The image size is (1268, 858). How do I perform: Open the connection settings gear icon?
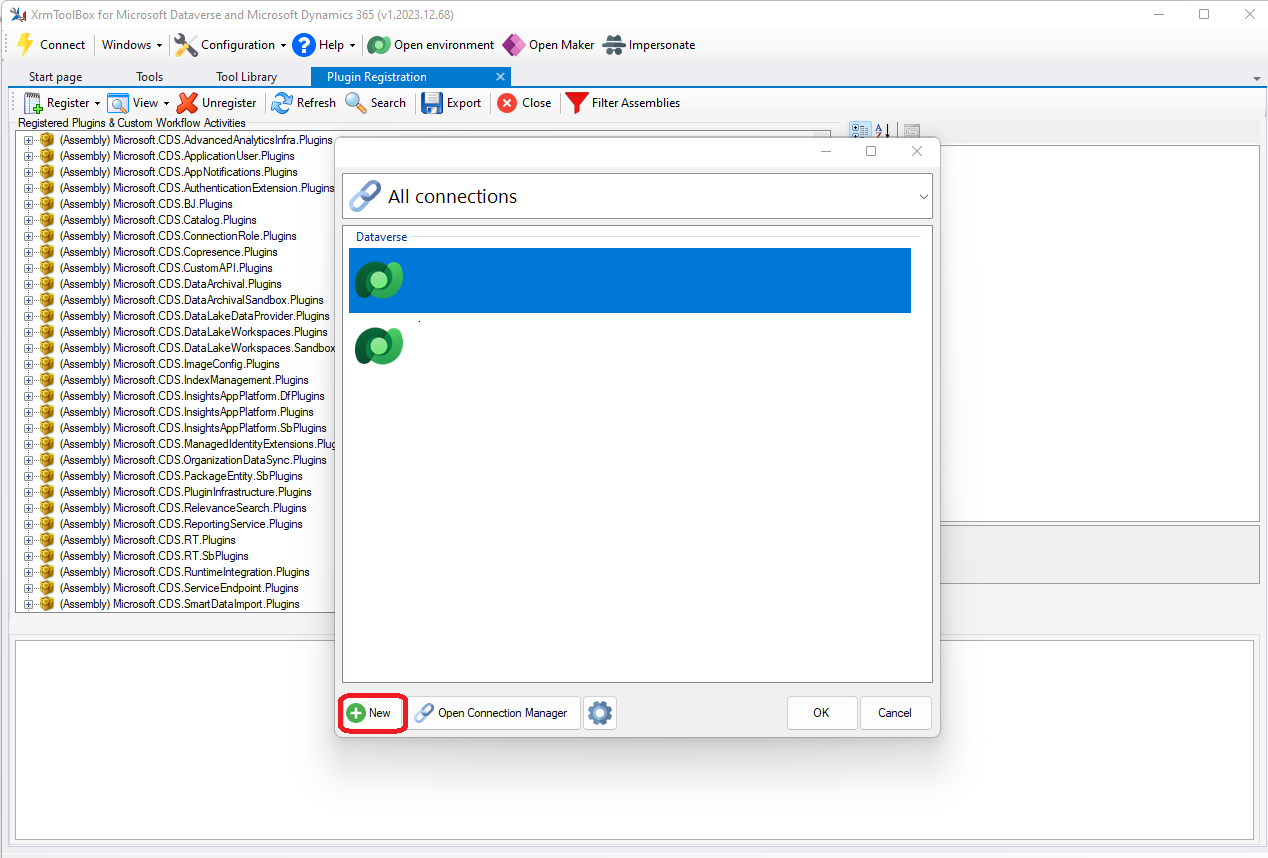click(599, 712)
